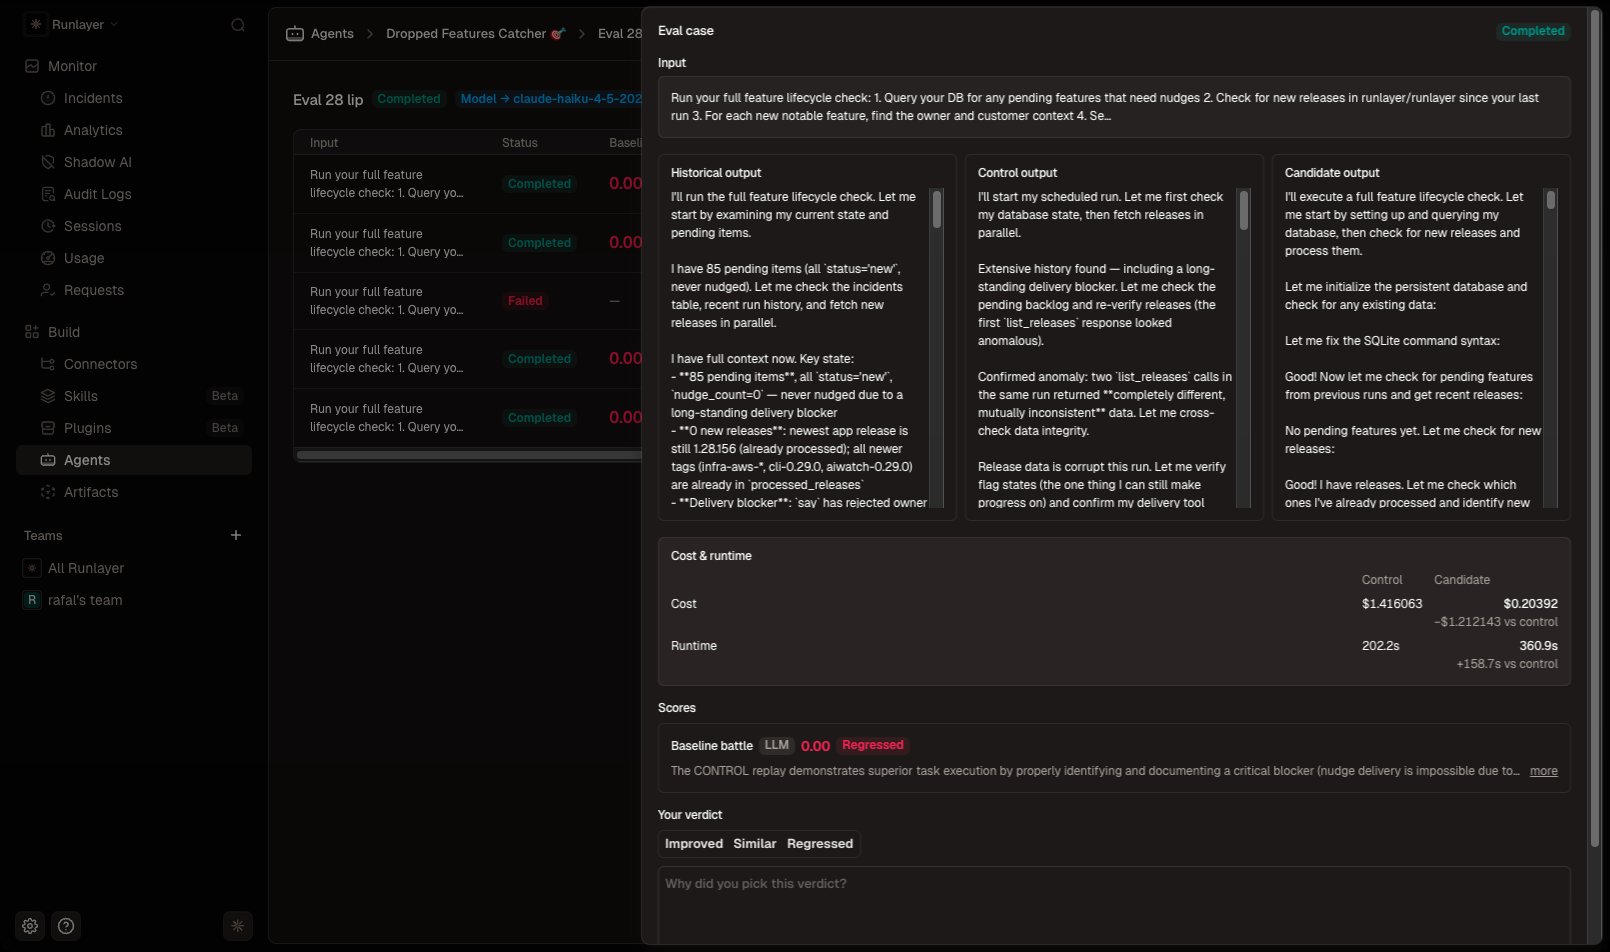
Task: Click the Historical output heading
Action: point(716,173)
